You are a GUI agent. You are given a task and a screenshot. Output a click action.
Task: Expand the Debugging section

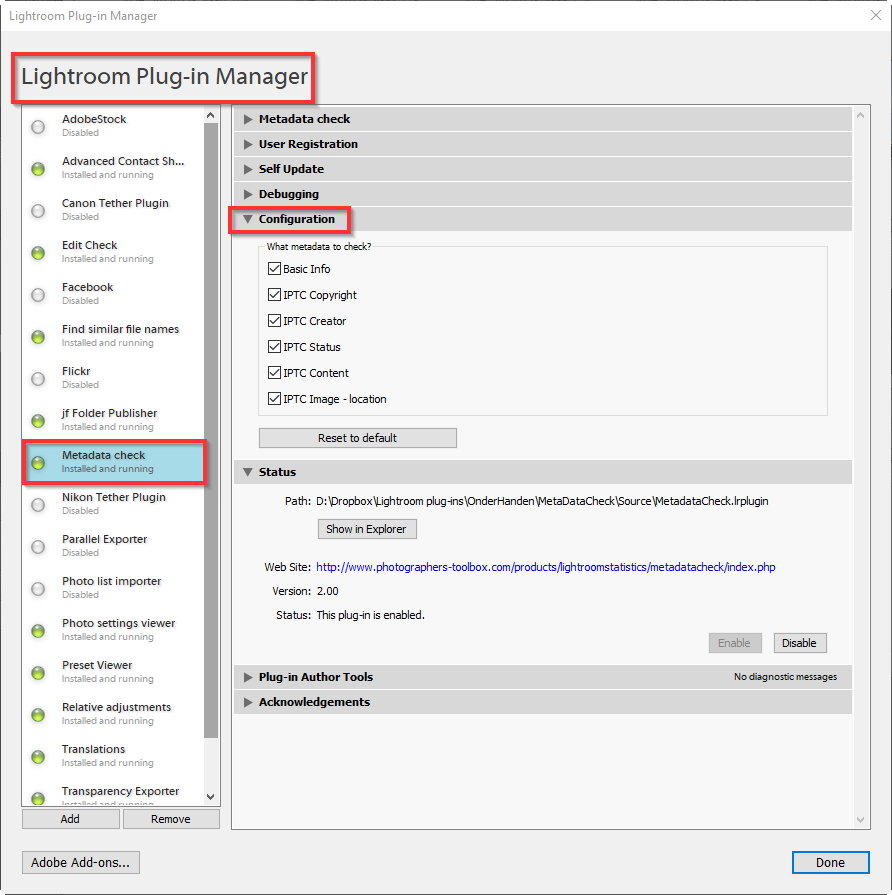pos(248,194)
